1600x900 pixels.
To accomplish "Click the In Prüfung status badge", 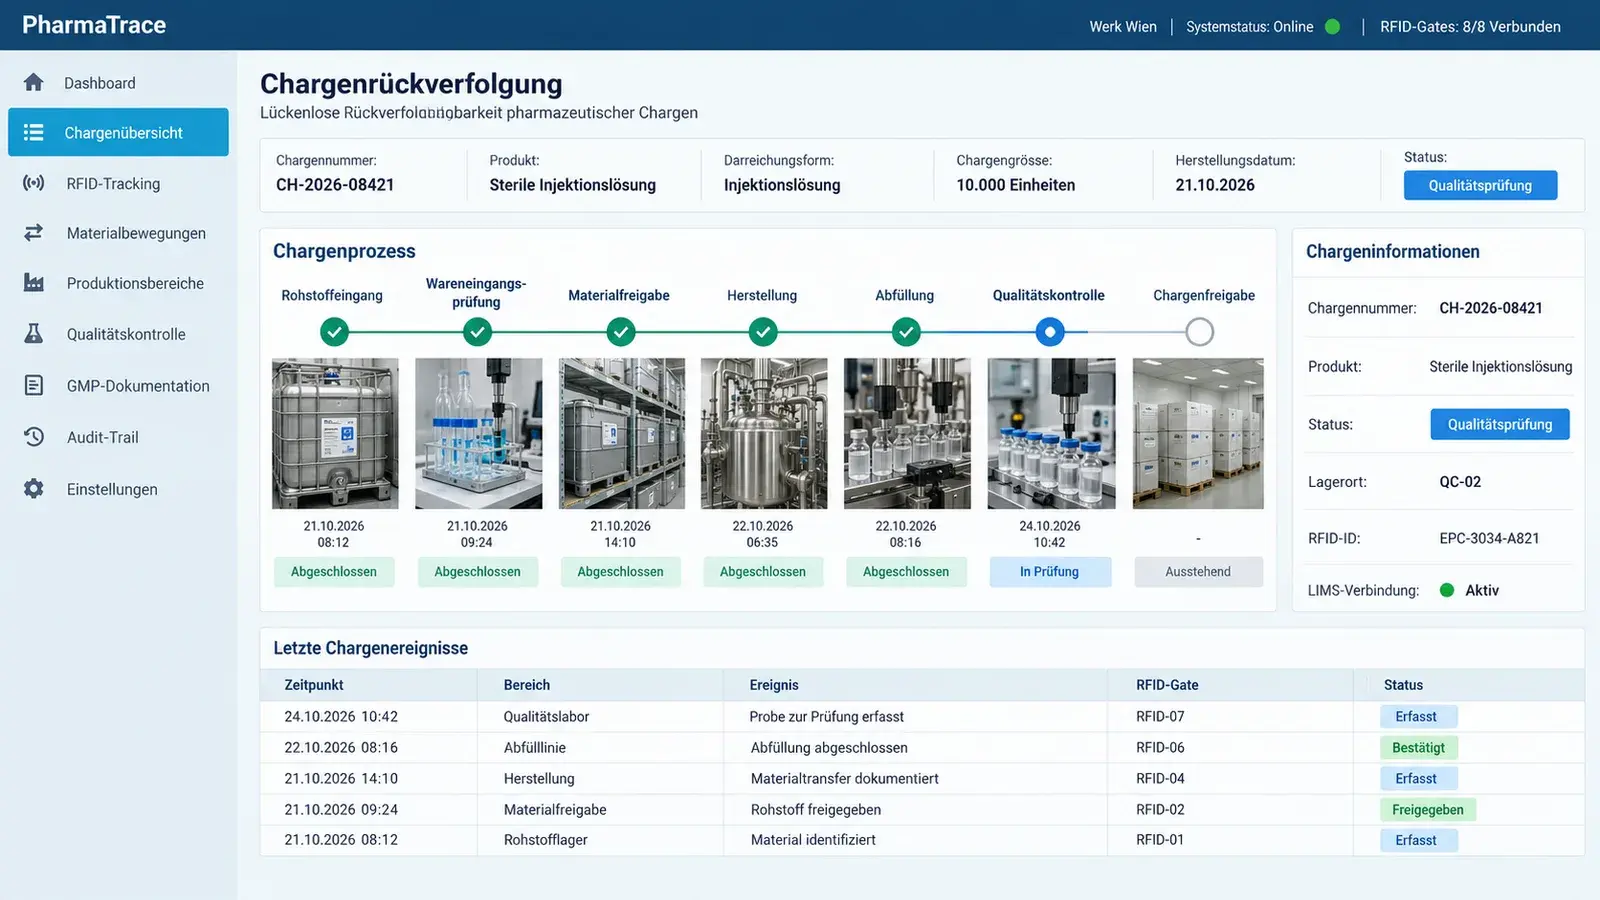I will 1050,572.
